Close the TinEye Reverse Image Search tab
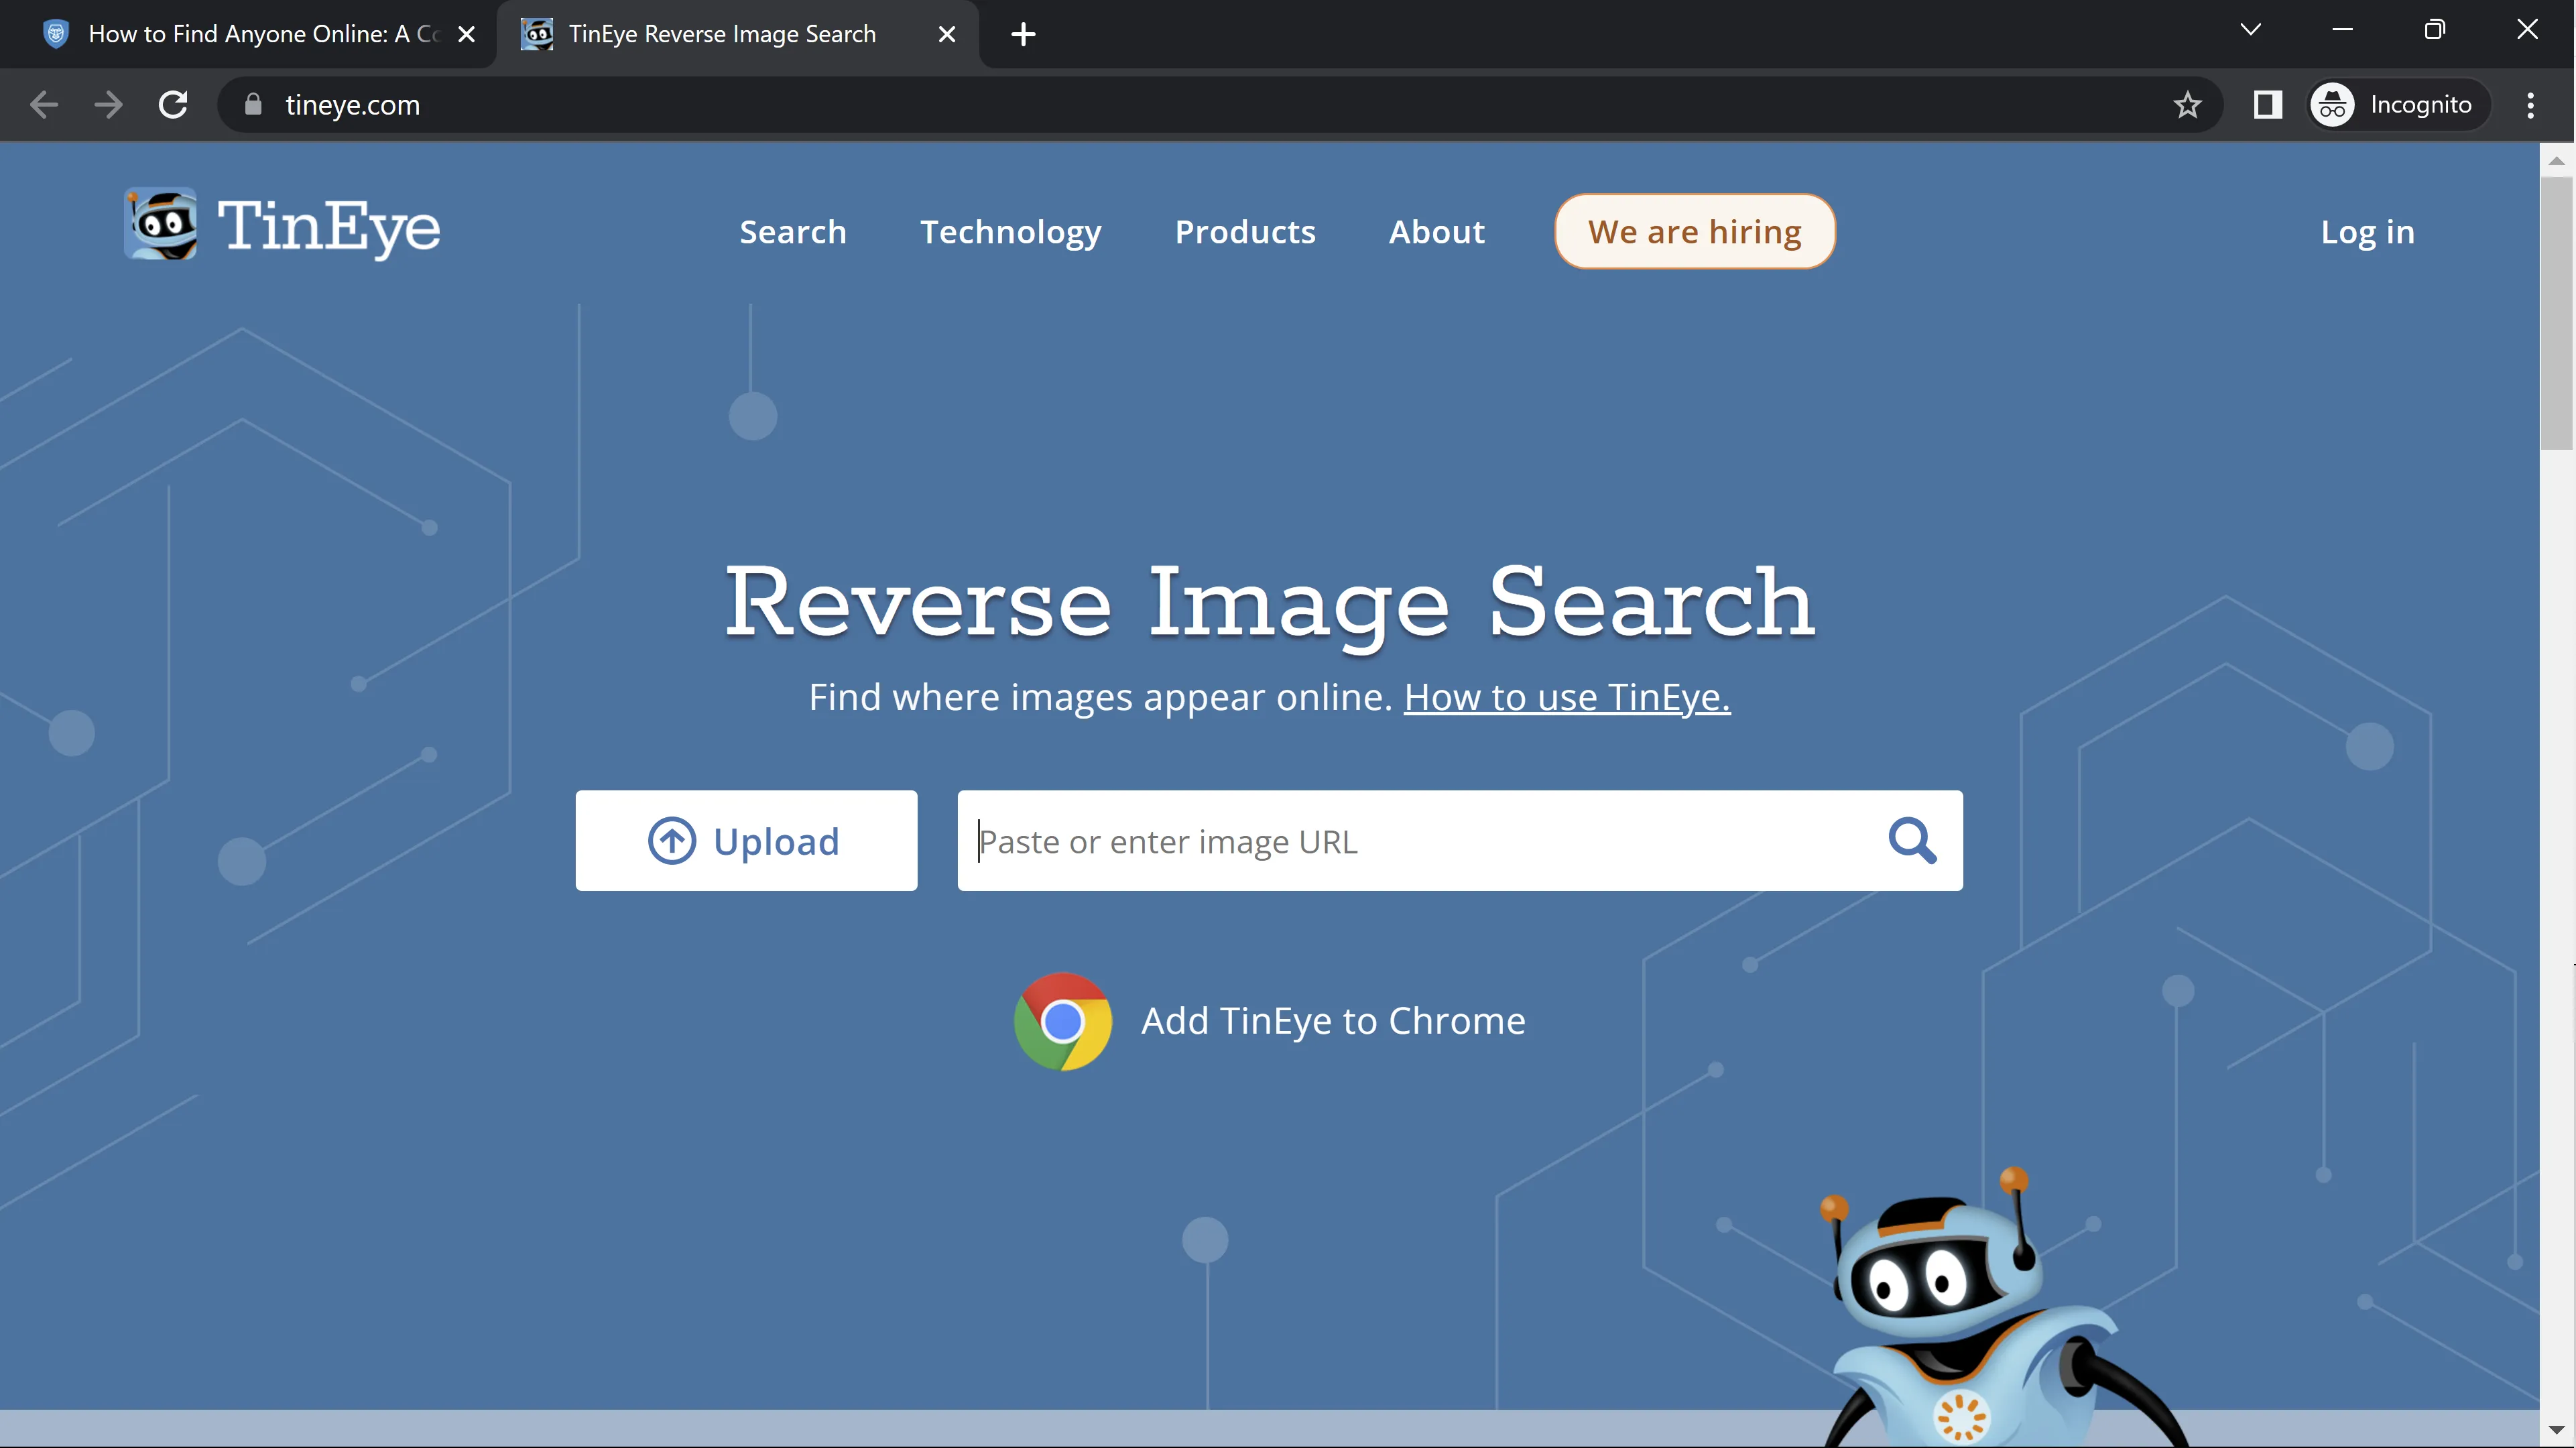 946,34
